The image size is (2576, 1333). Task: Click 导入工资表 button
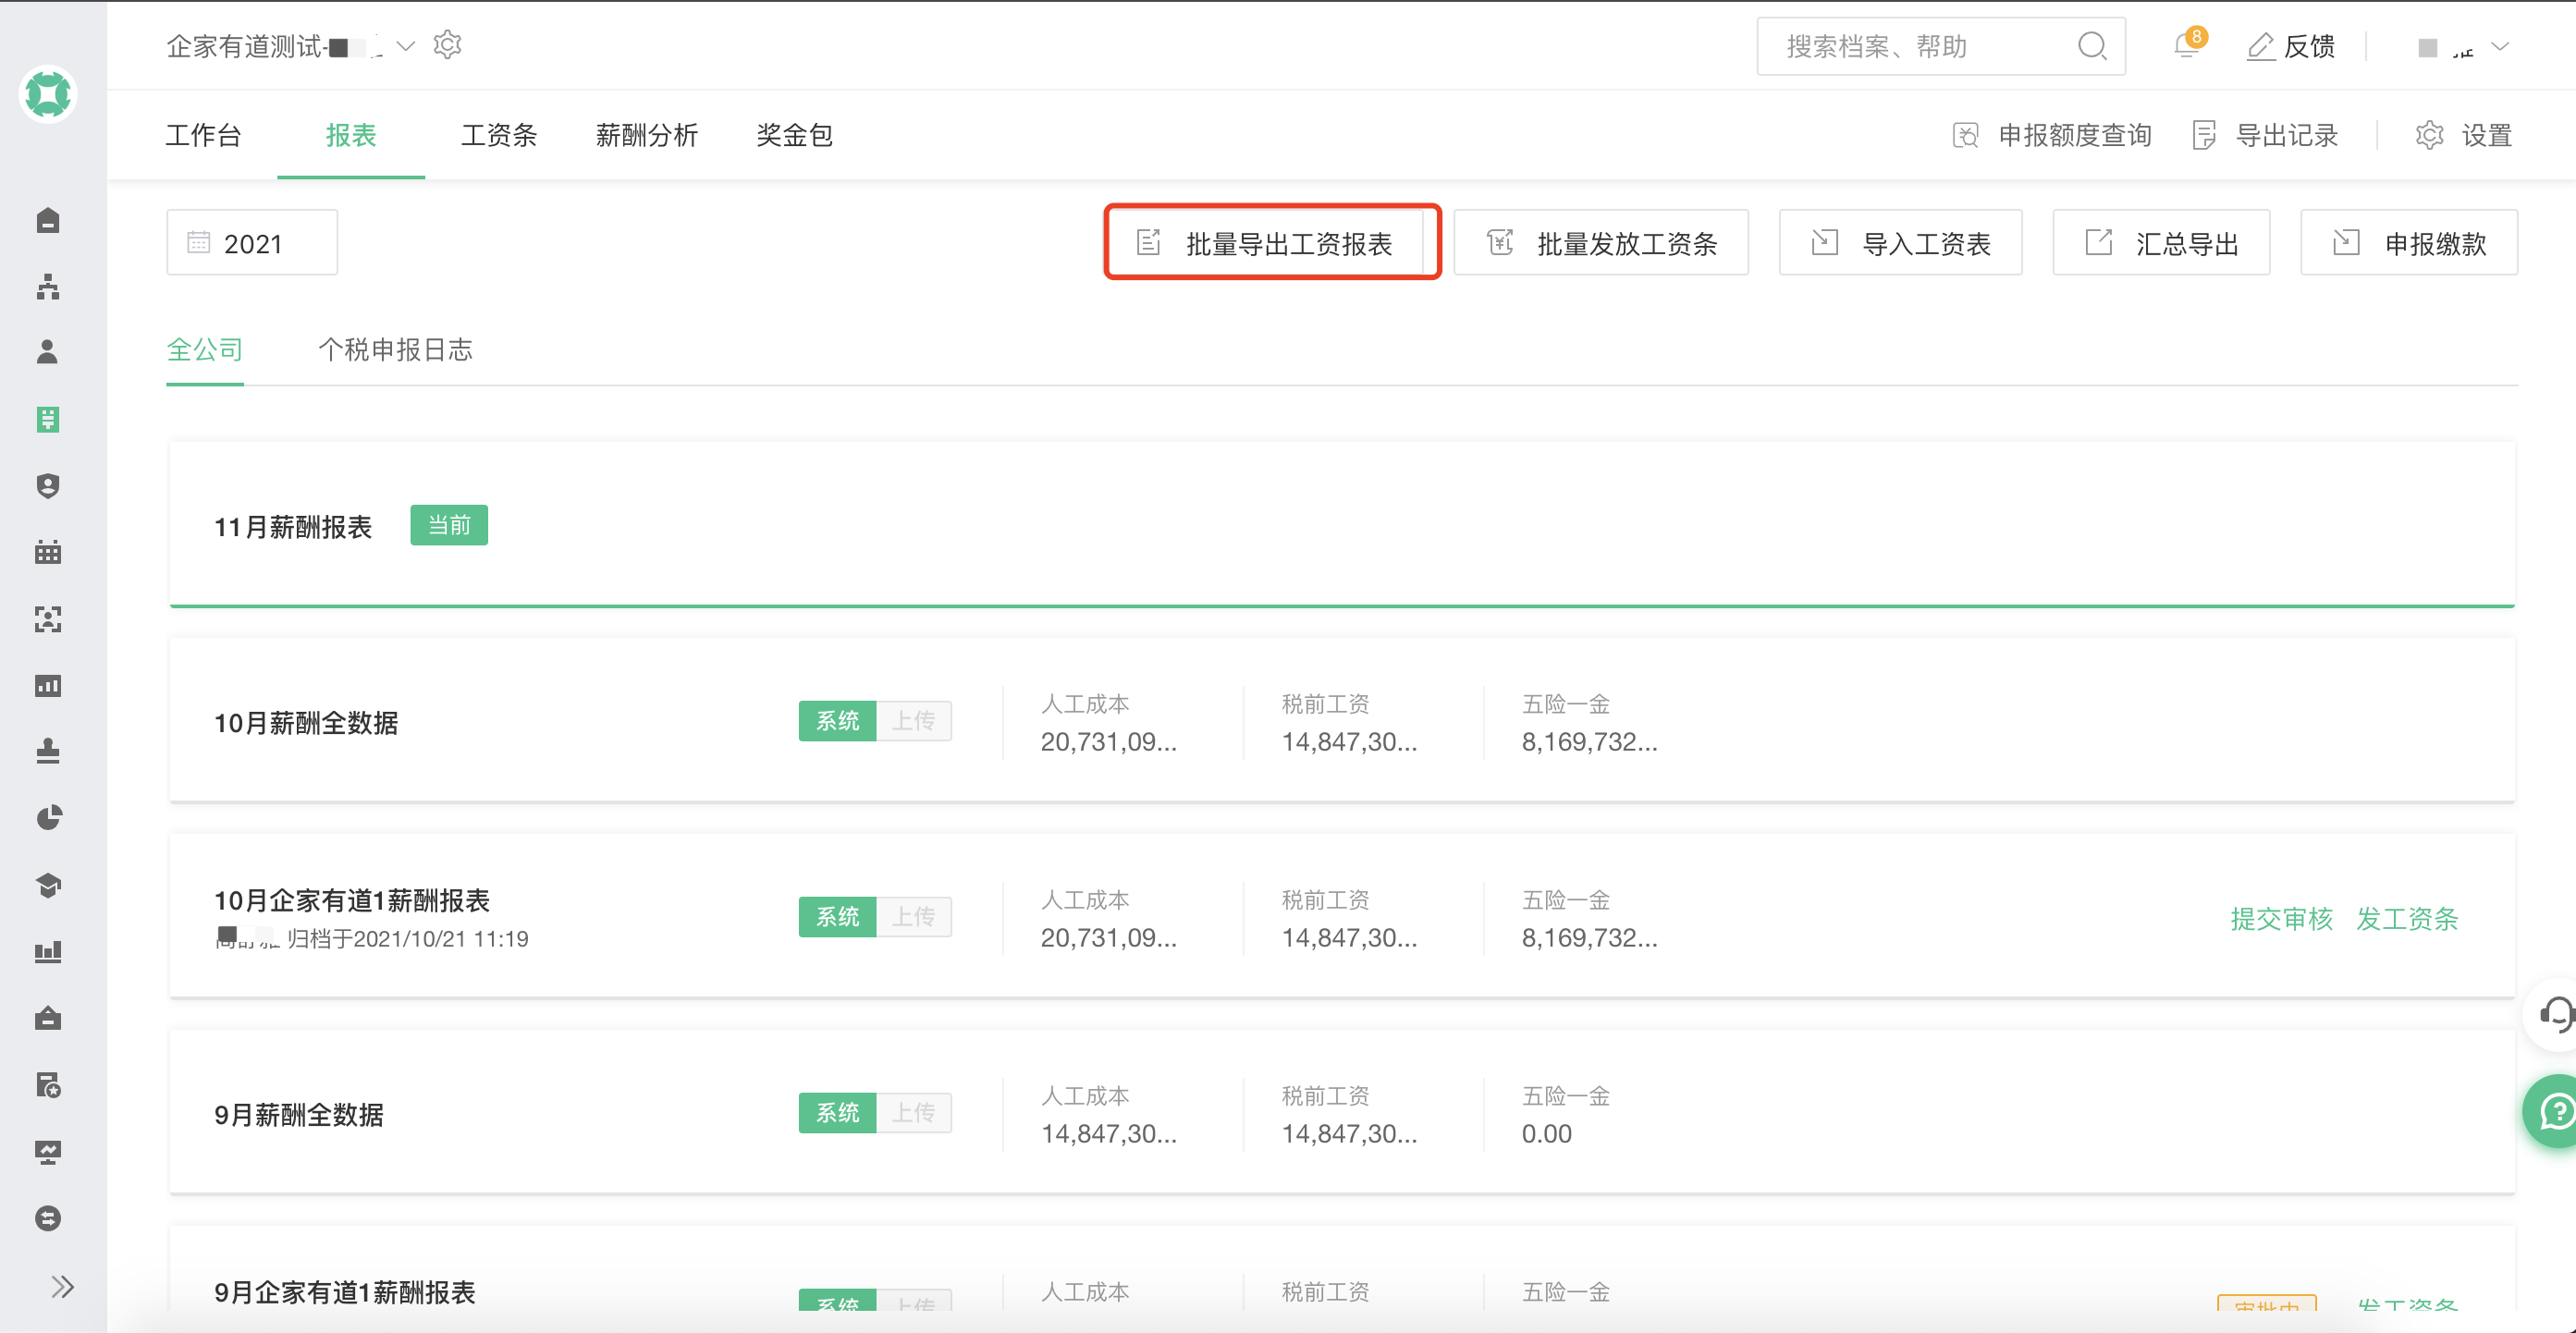coord(1901,243)
